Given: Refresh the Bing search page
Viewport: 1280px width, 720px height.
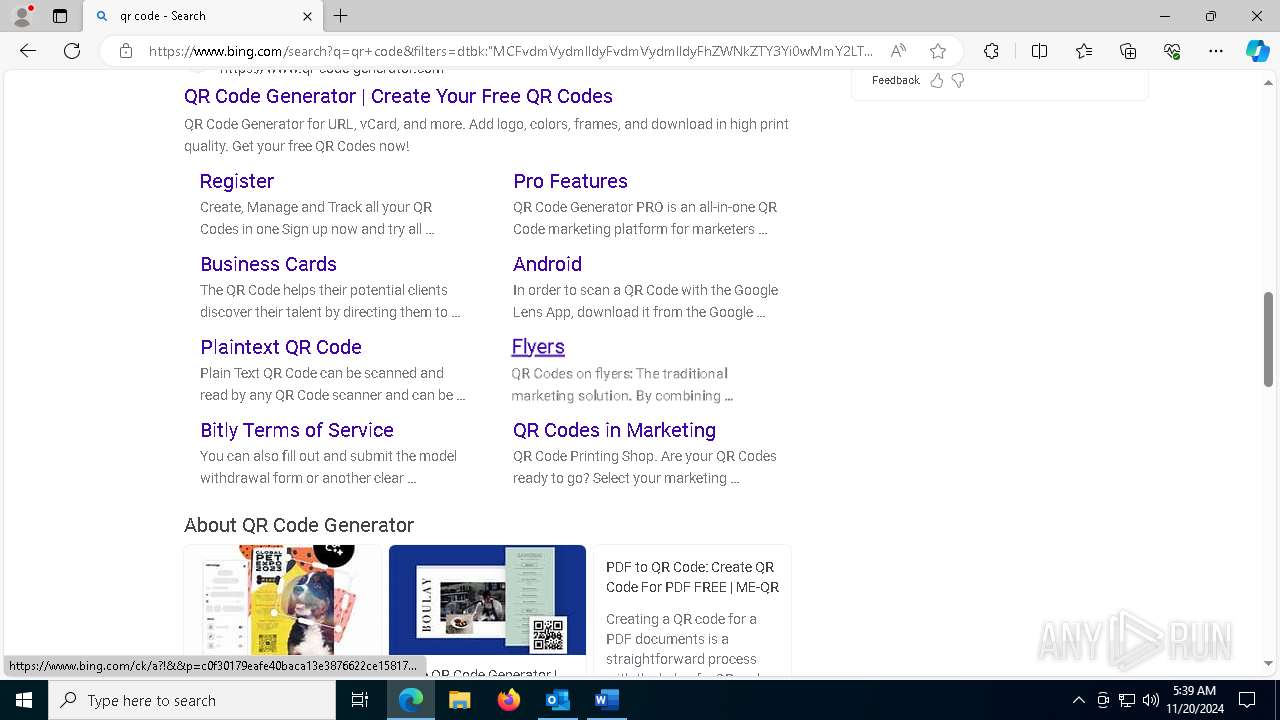Looking at the screenshot, I should coord(72,51).
